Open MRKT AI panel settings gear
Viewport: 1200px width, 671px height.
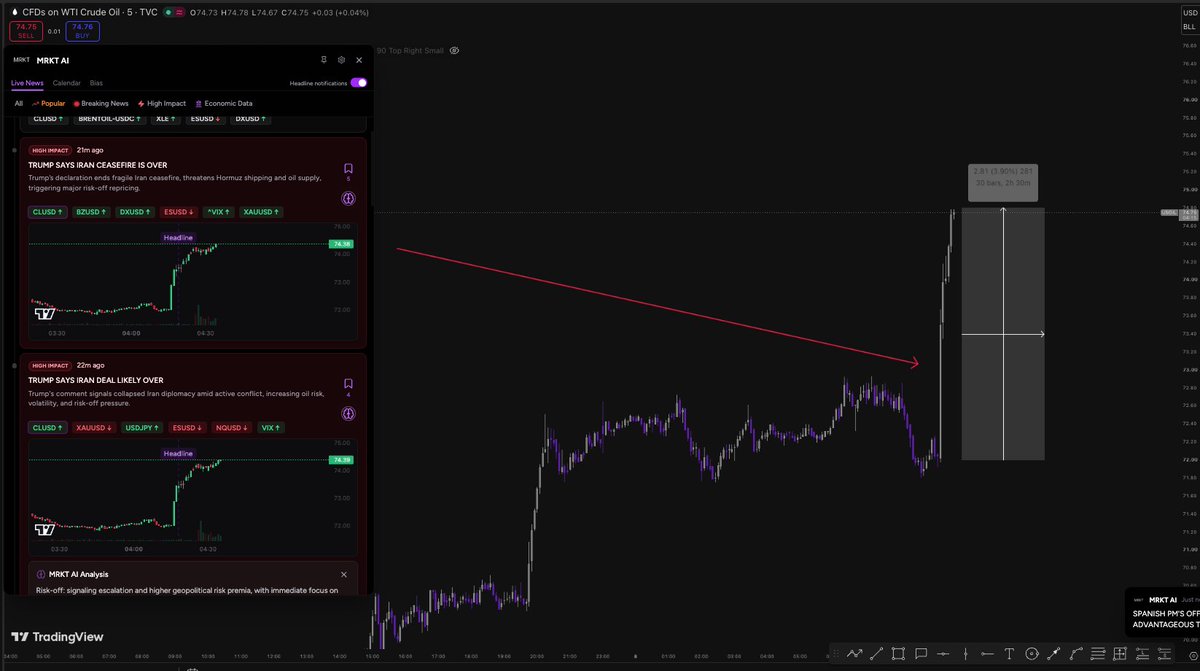(x=341, y=60)
